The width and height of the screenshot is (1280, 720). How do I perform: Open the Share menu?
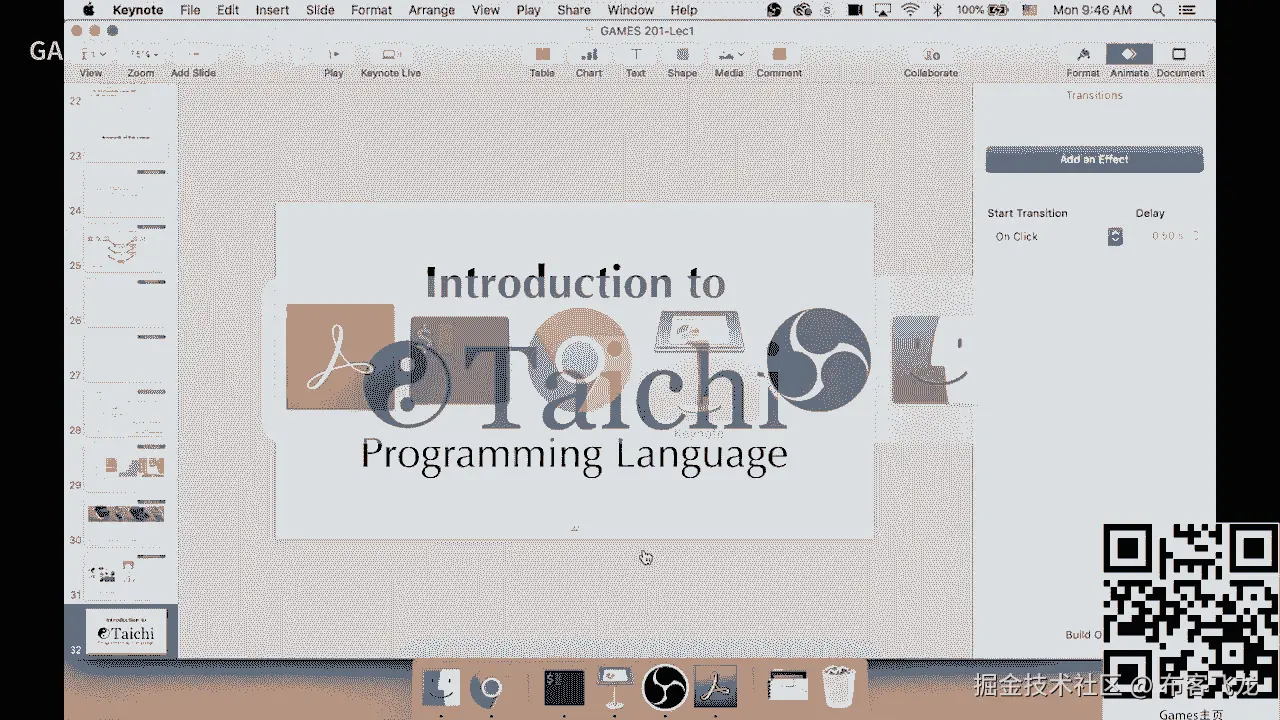coord(574,10)
